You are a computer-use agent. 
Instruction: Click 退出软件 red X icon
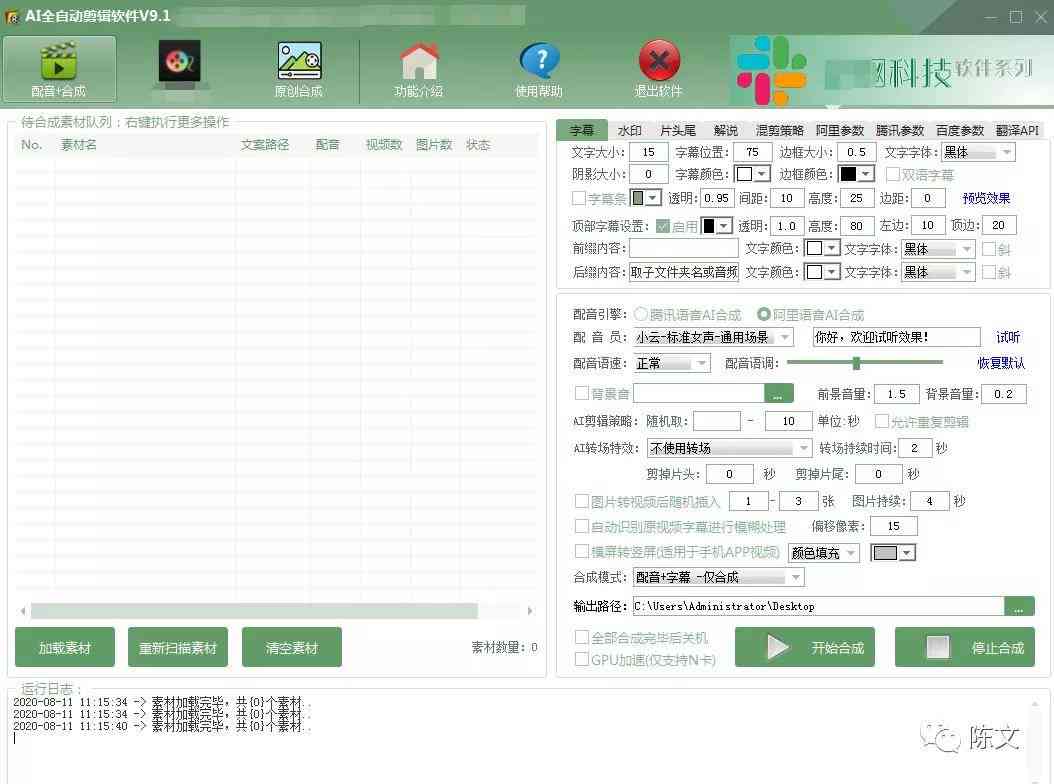tap(658, 69)
